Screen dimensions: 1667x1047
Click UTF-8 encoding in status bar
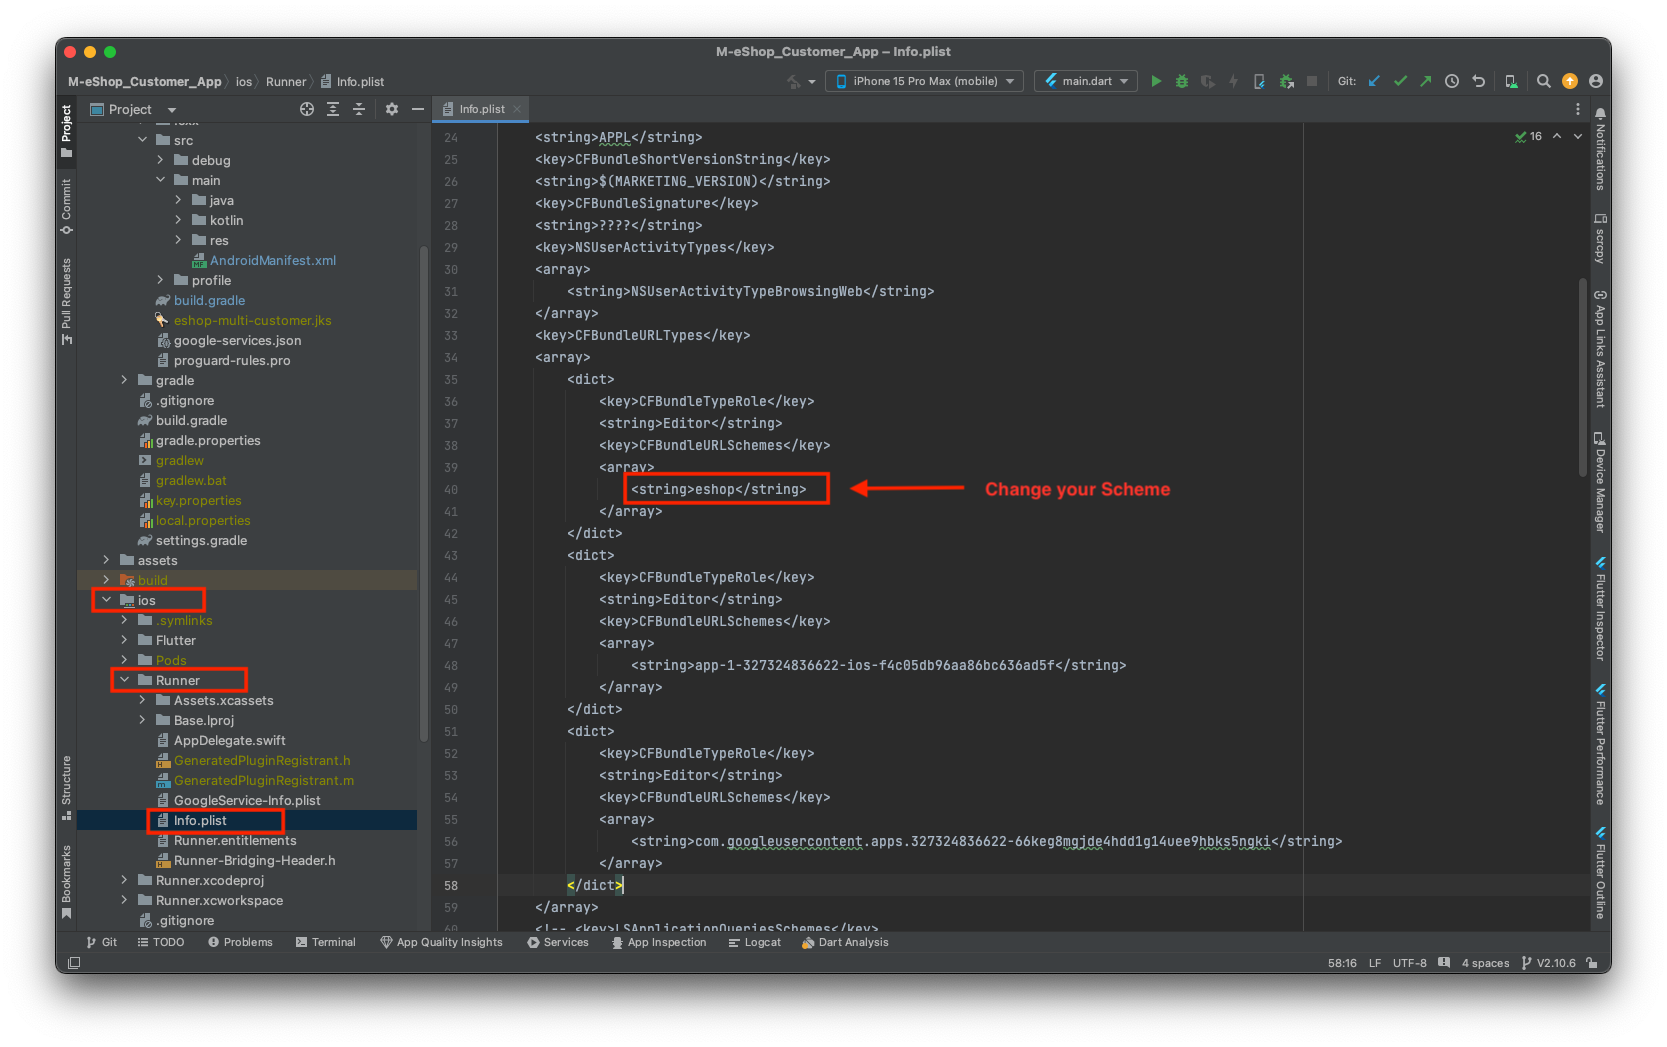pos(1409,963)
